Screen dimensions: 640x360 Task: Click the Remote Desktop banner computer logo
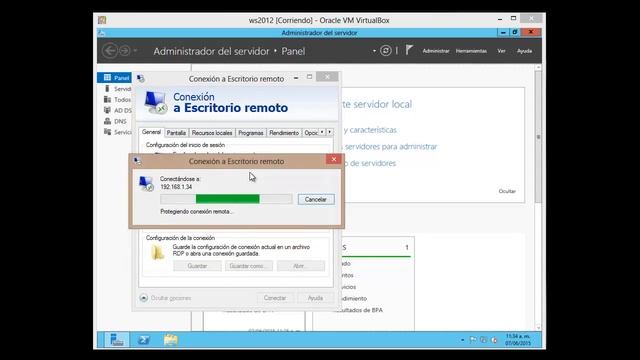click(156, 102)
